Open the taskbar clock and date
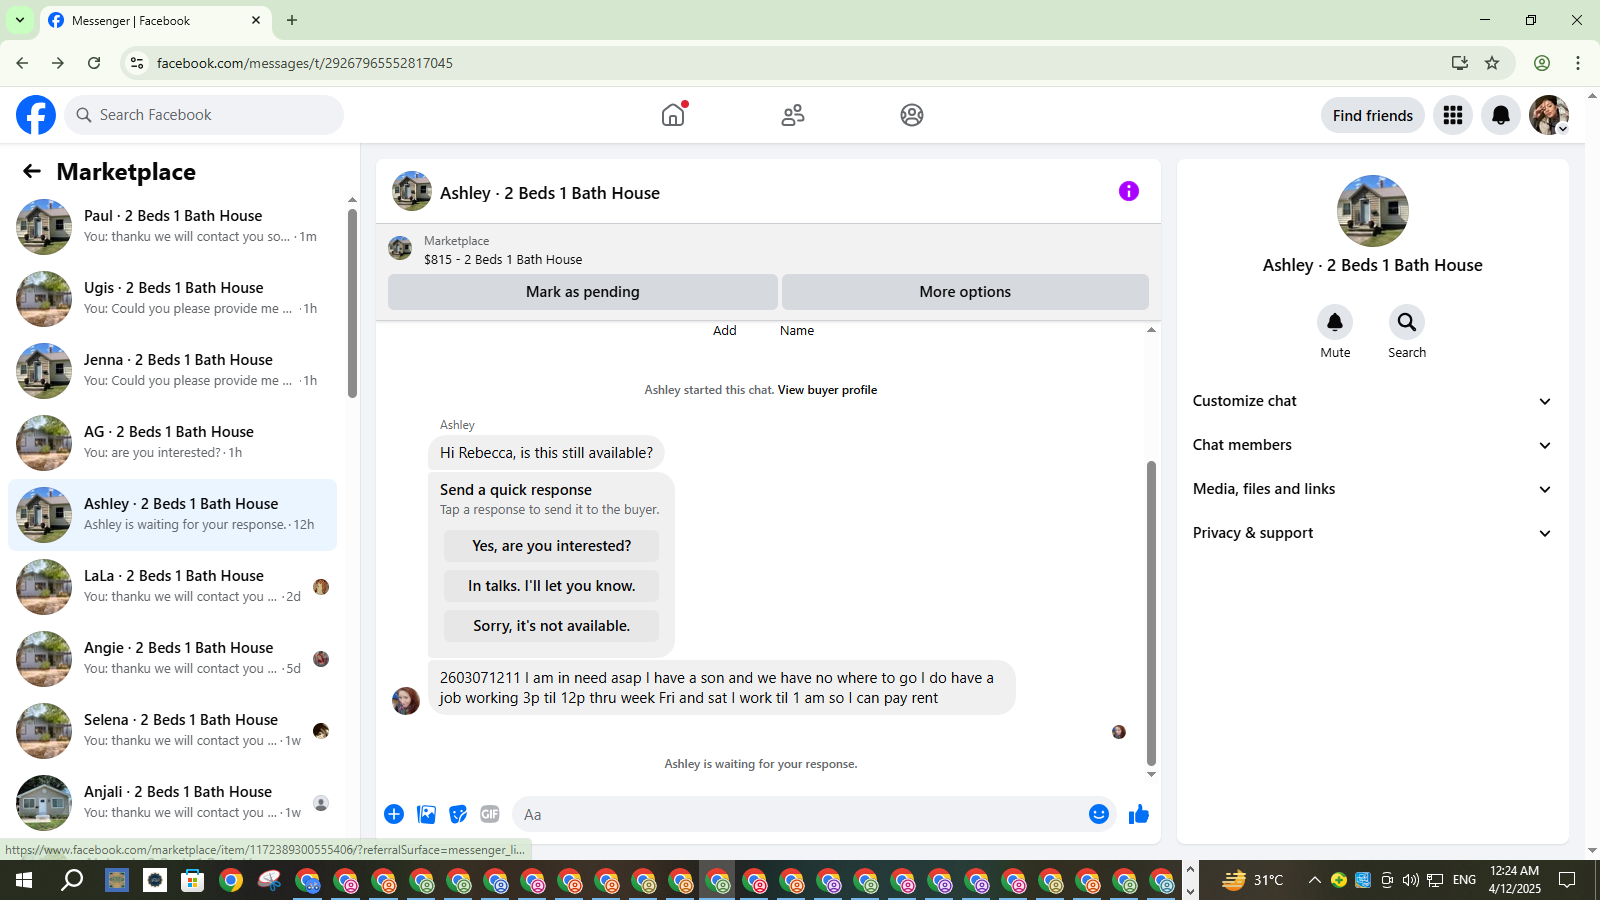This screenshot has height=900, width=1600. (1515, 880)
